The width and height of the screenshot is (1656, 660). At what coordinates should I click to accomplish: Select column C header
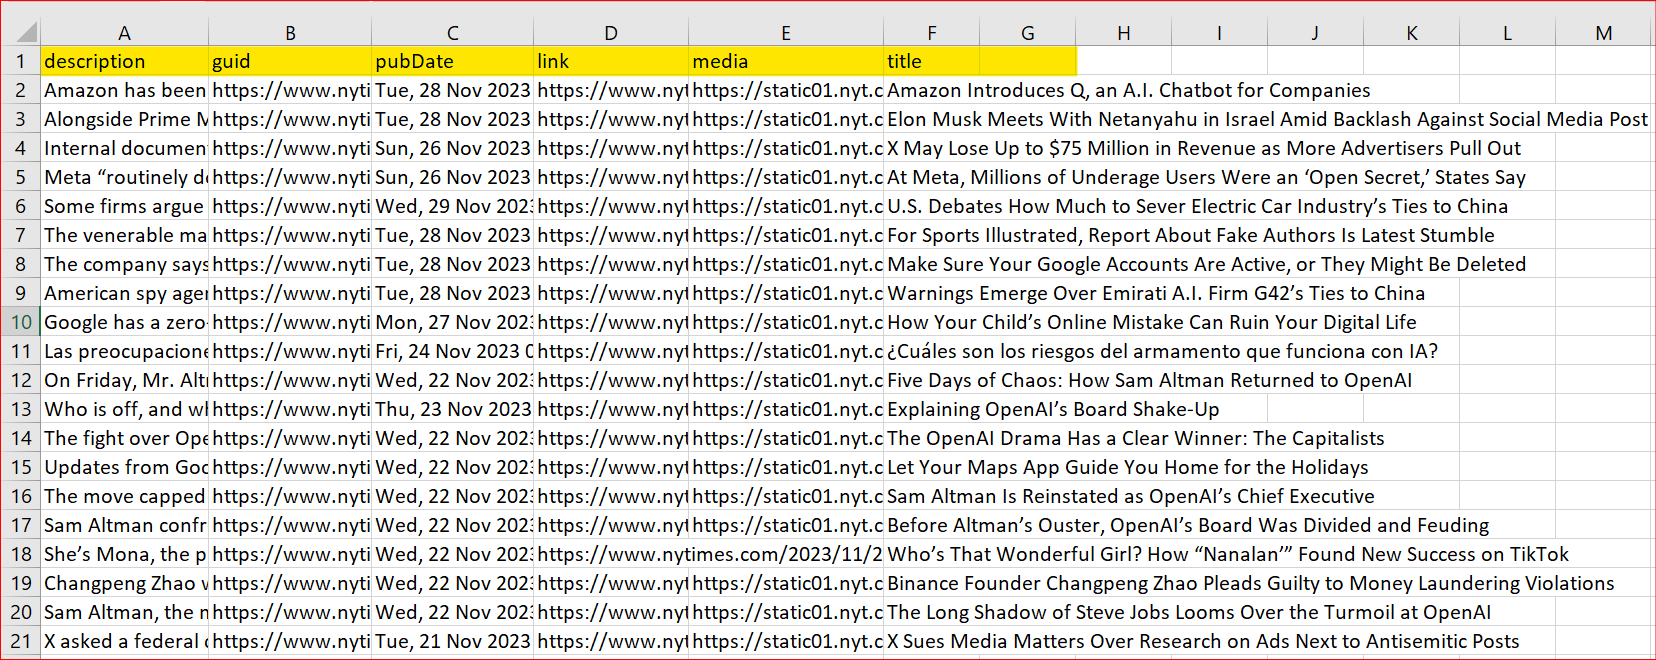pos(452,33)
